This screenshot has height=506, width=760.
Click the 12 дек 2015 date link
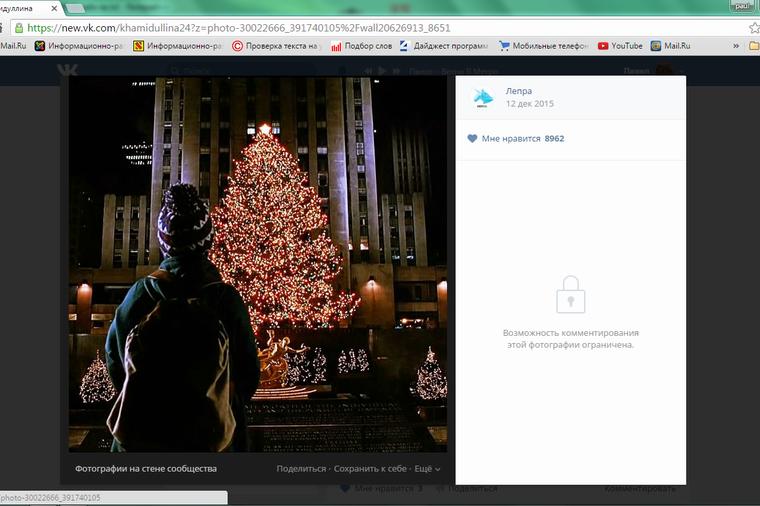(x=529, y=104)
